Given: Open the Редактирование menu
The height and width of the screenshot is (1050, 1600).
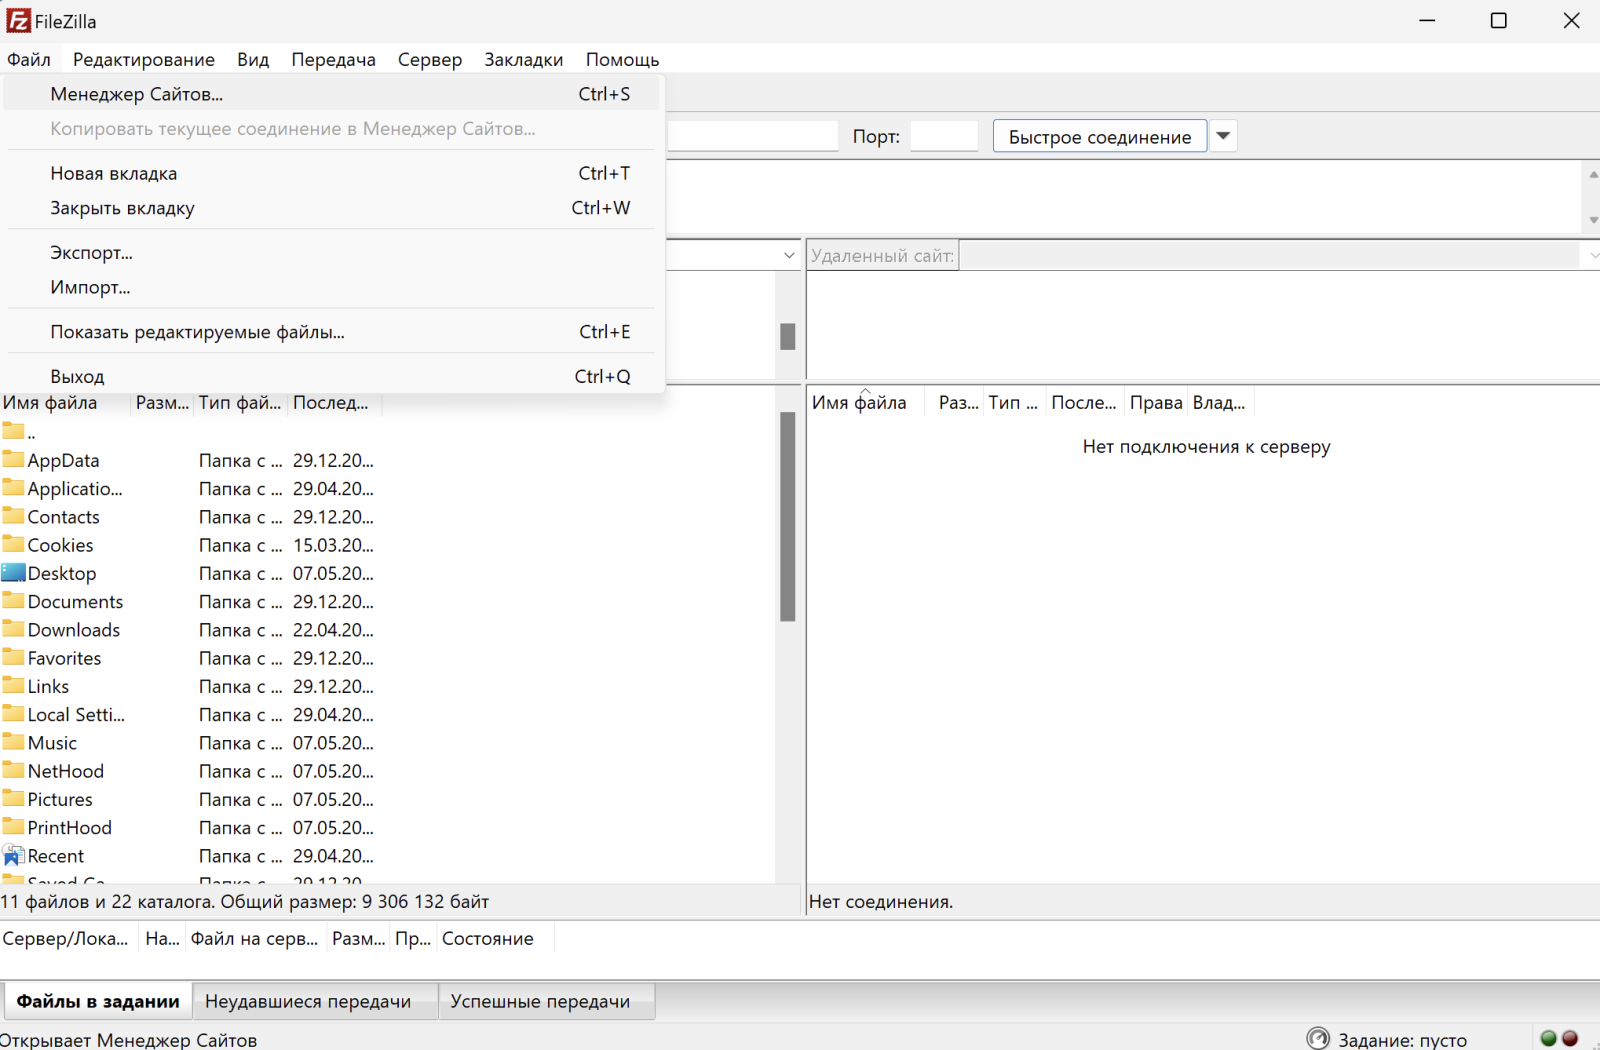Looking at the screenshot, I should [144, 59].
